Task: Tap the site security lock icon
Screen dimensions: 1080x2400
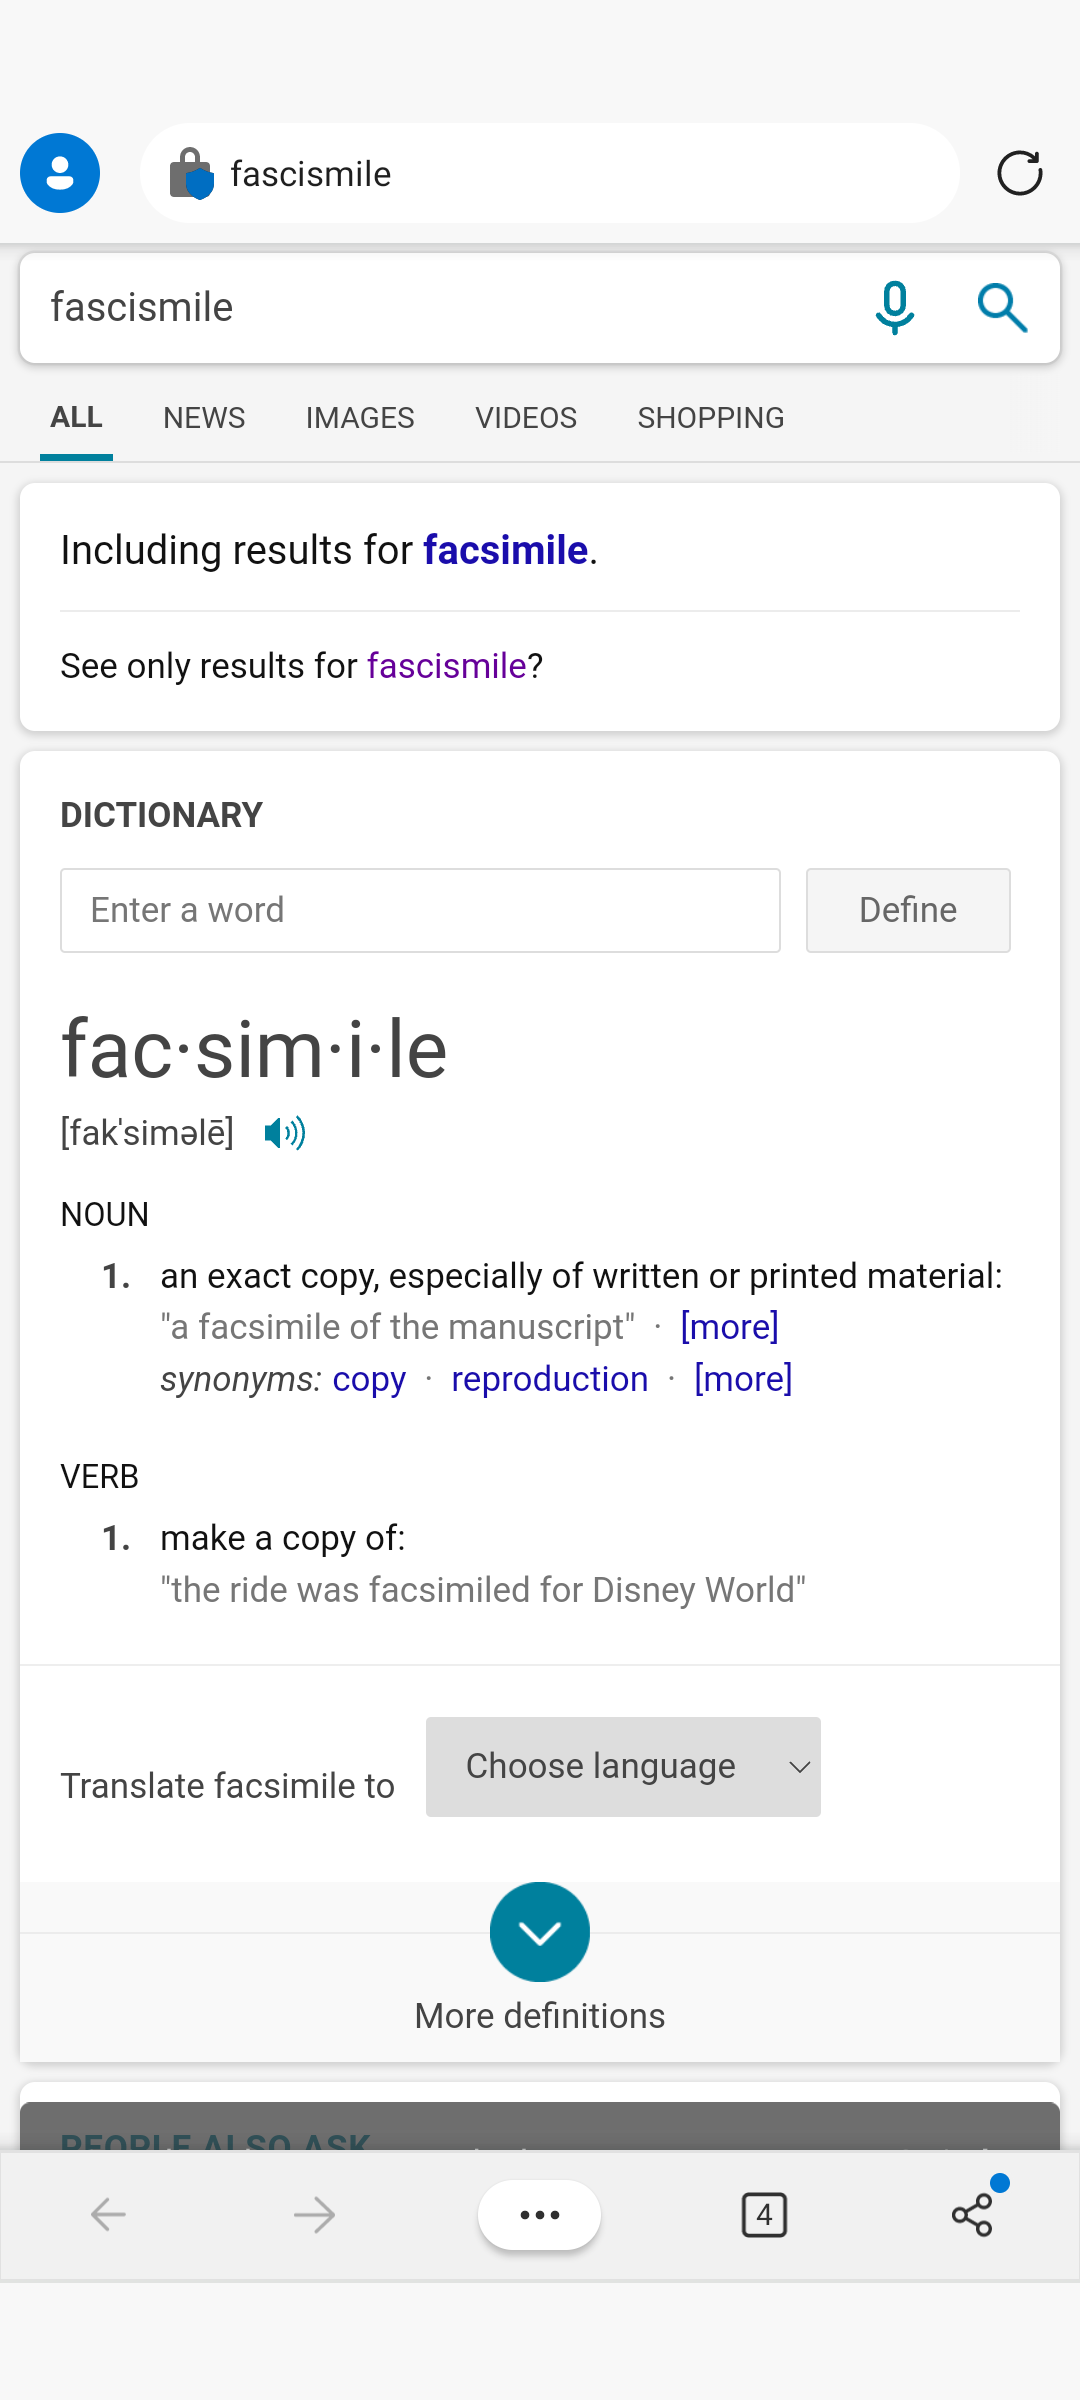Action: click(x=191, y=173)
